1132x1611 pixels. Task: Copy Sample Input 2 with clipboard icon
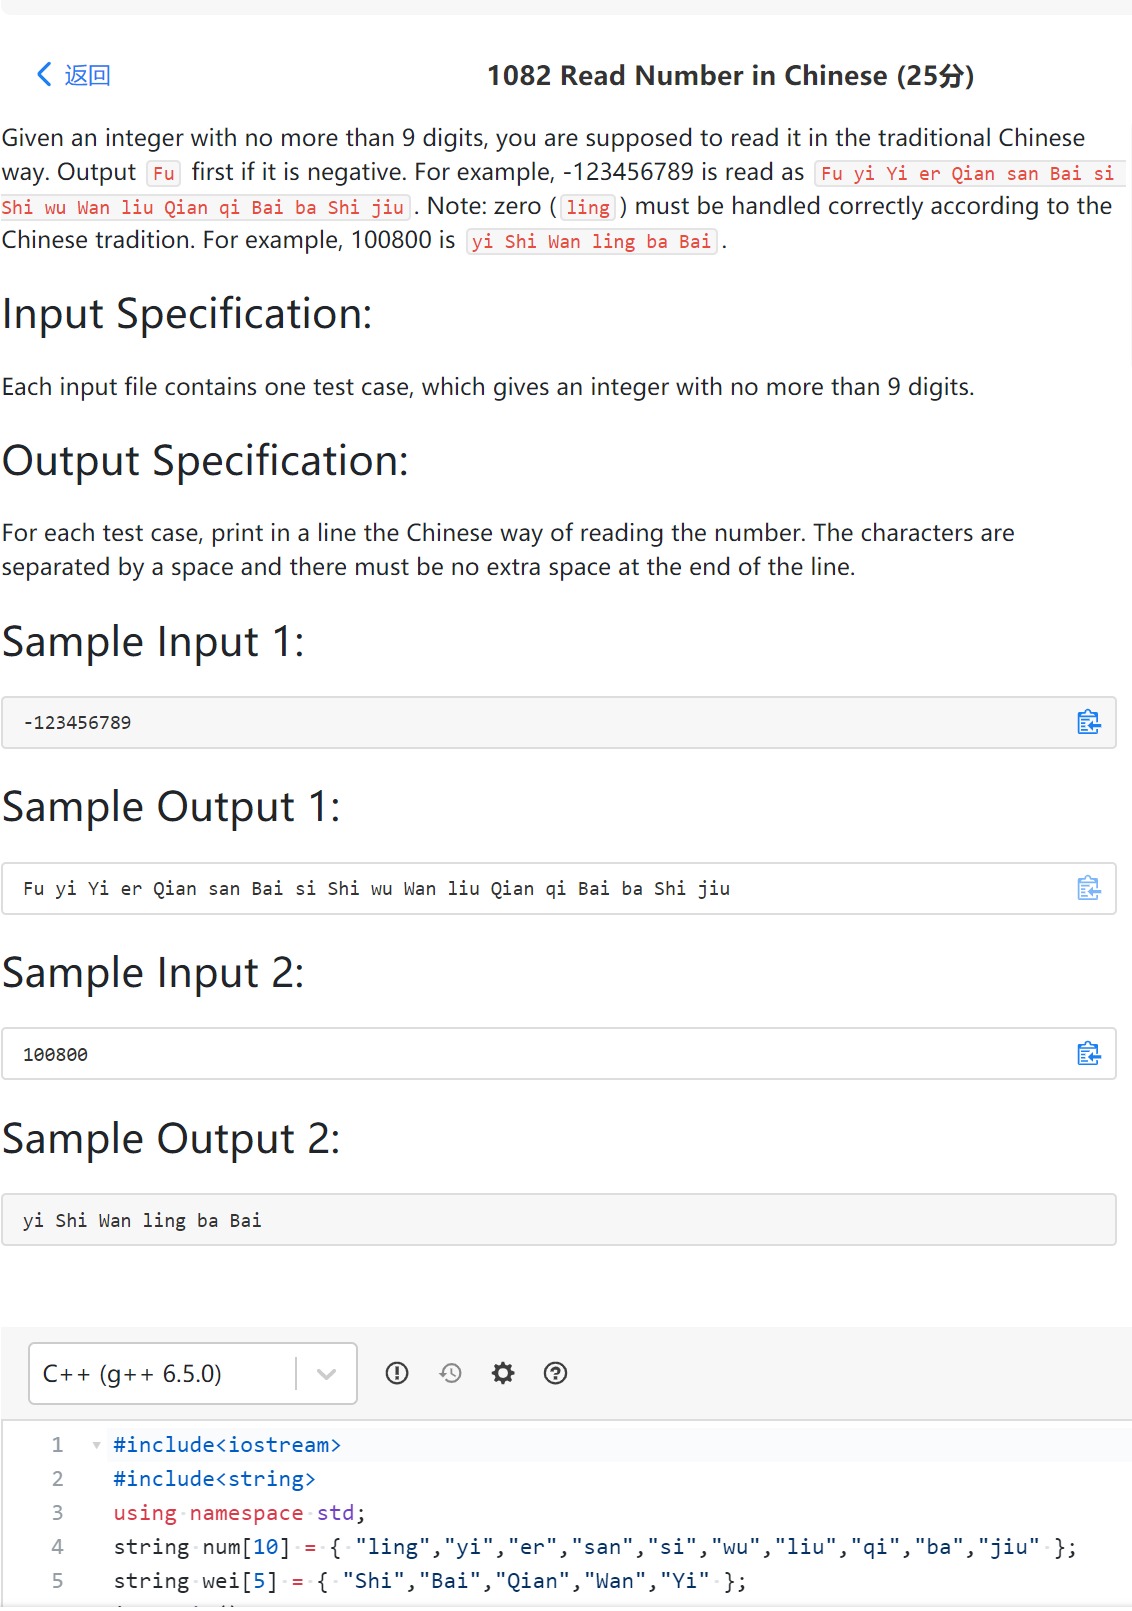pos(1088,1054)
